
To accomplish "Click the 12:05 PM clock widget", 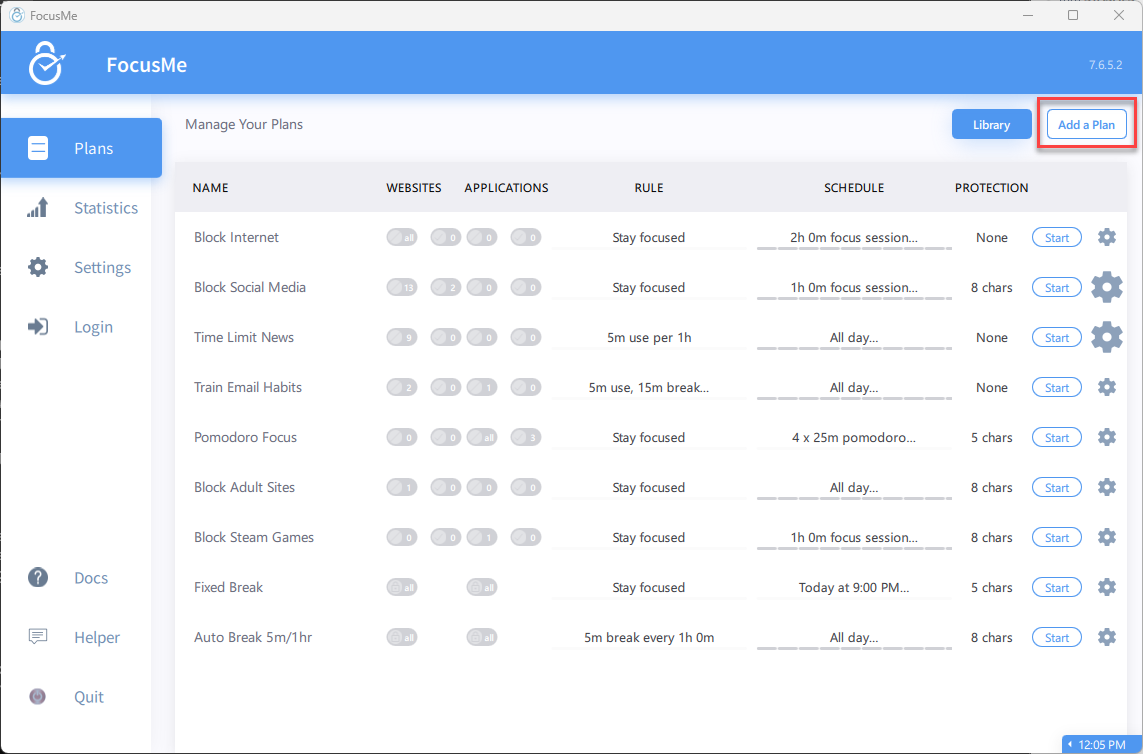I will coord(1101,745).
